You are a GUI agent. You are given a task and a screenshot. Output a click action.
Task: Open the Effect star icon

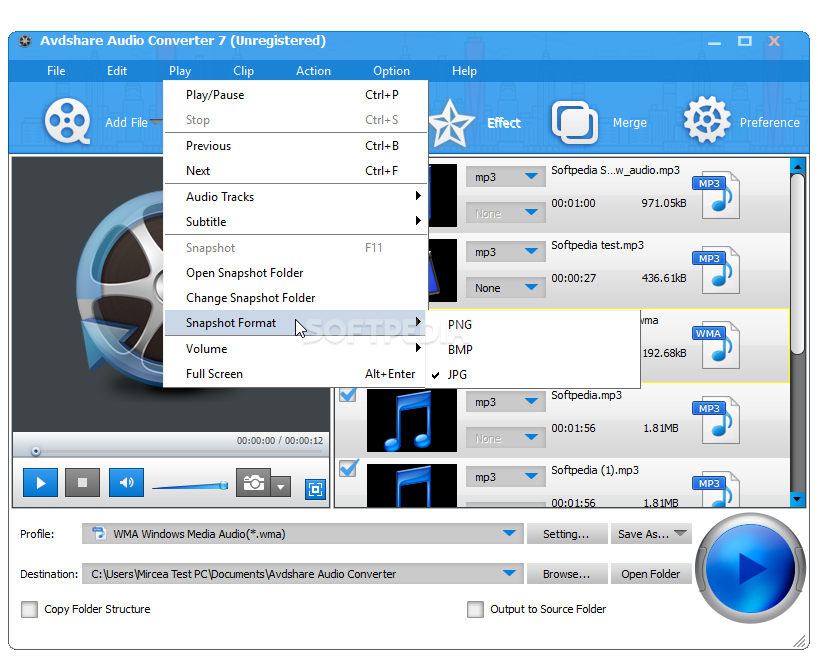pyautogui.click(x=451, y=123)
